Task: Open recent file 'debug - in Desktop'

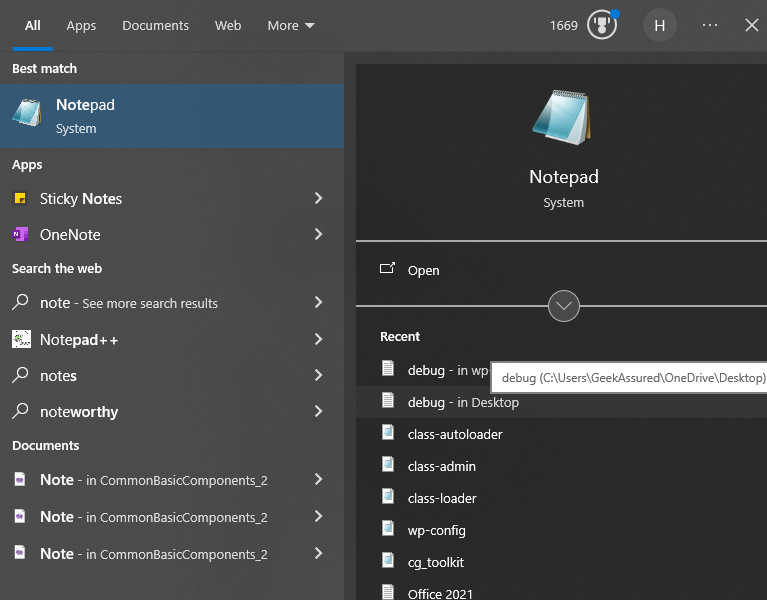Action: point(561,402)
